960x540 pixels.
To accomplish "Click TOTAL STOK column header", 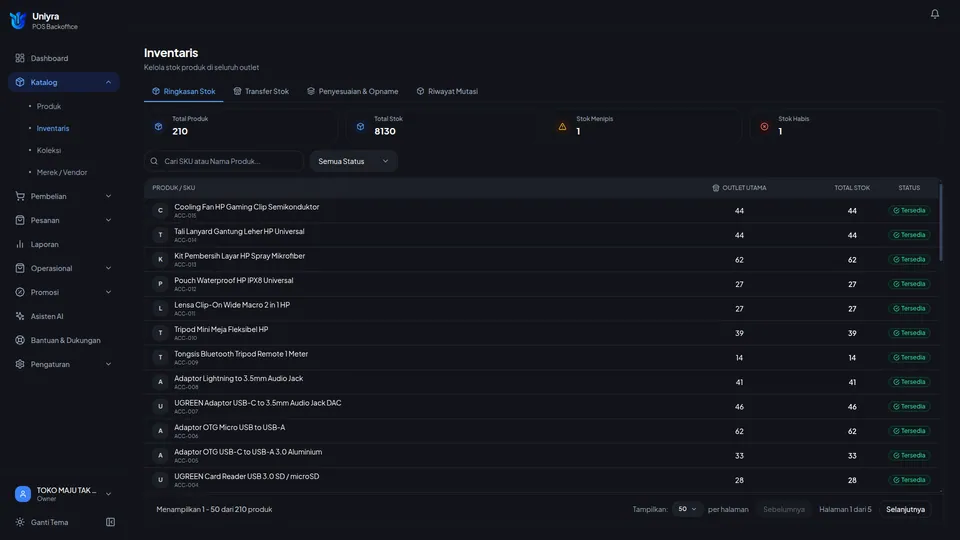I will click(852, 188).
